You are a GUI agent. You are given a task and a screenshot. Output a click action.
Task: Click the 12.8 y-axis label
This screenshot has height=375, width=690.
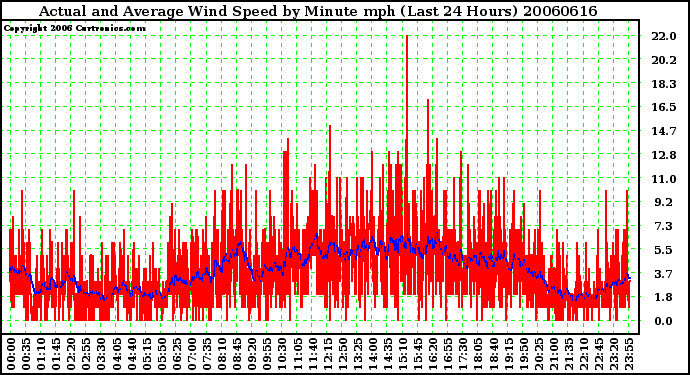pyautogui.click(x=664, y=155)
